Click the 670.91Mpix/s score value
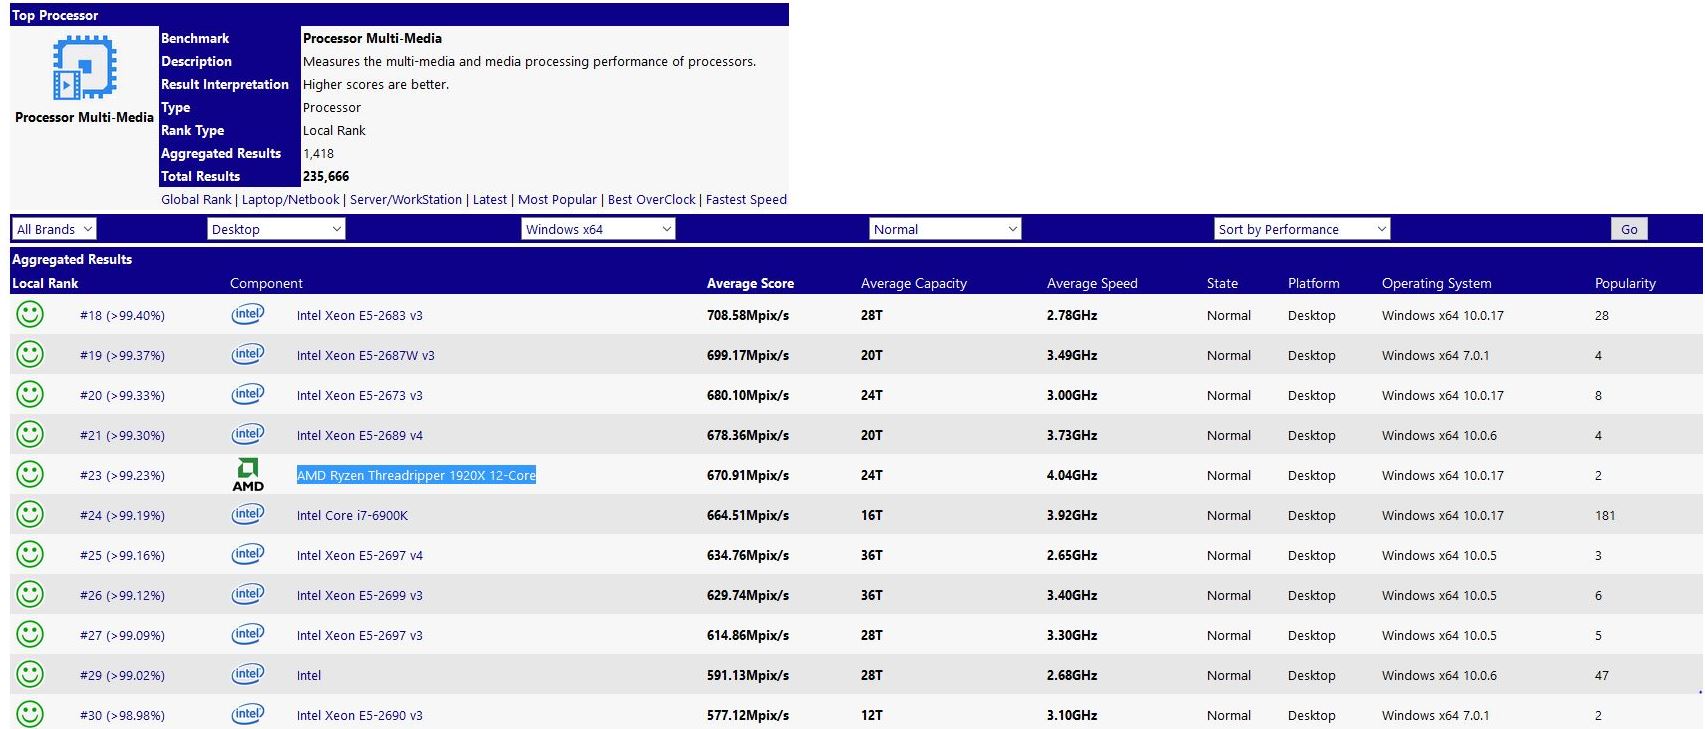The image size is (1705, 729). [748, 475]
